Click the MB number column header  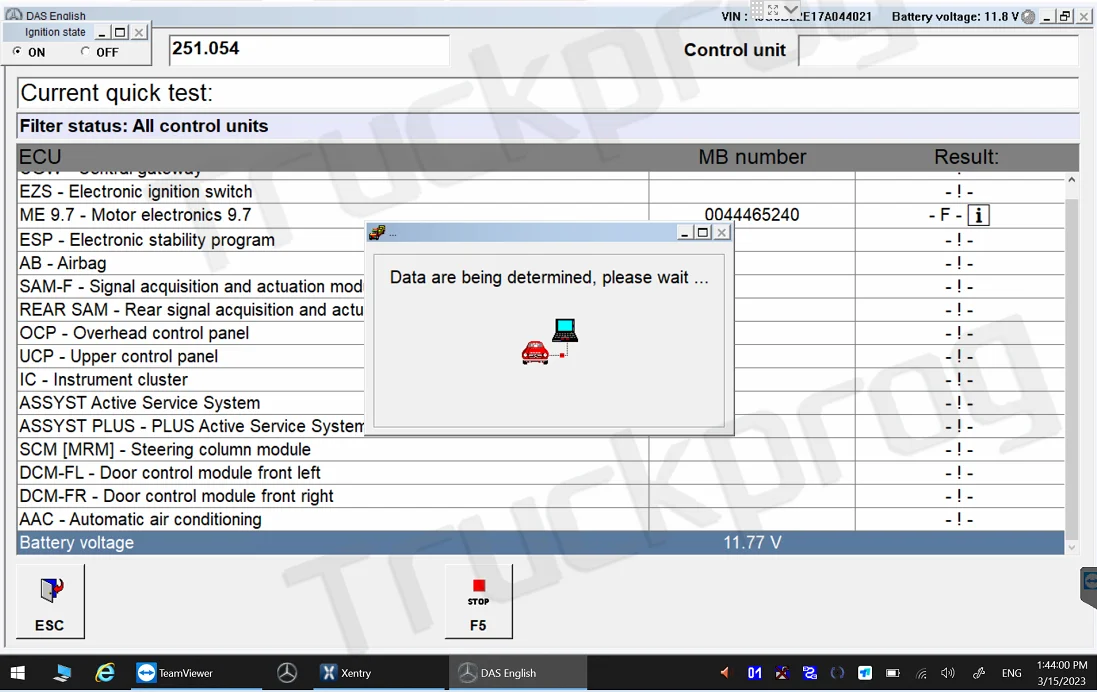[x=752, y=157]
